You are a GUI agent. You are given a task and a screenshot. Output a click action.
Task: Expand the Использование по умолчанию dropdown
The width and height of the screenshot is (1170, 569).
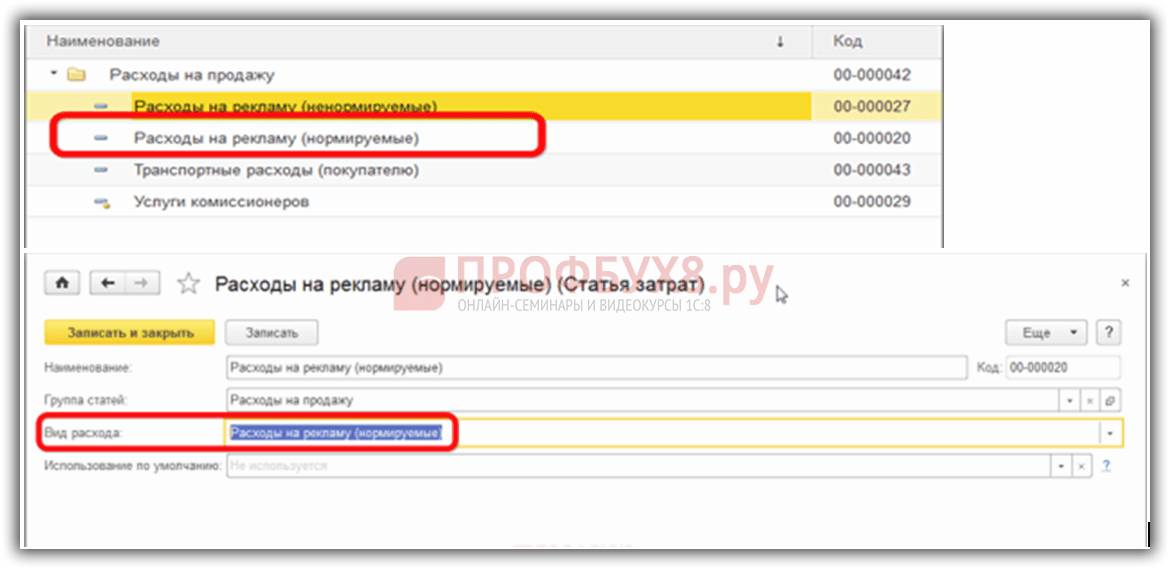click(1059, 466)
